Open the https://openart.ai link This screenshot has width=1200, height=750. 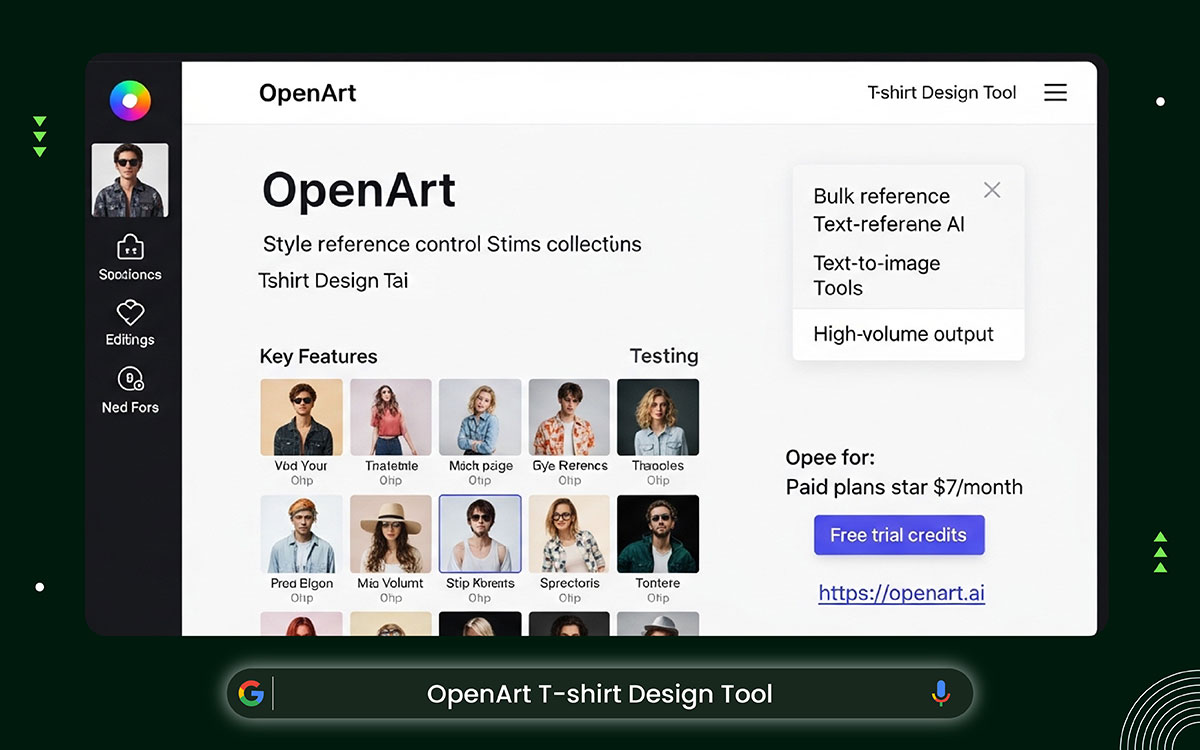pos(900,593)
